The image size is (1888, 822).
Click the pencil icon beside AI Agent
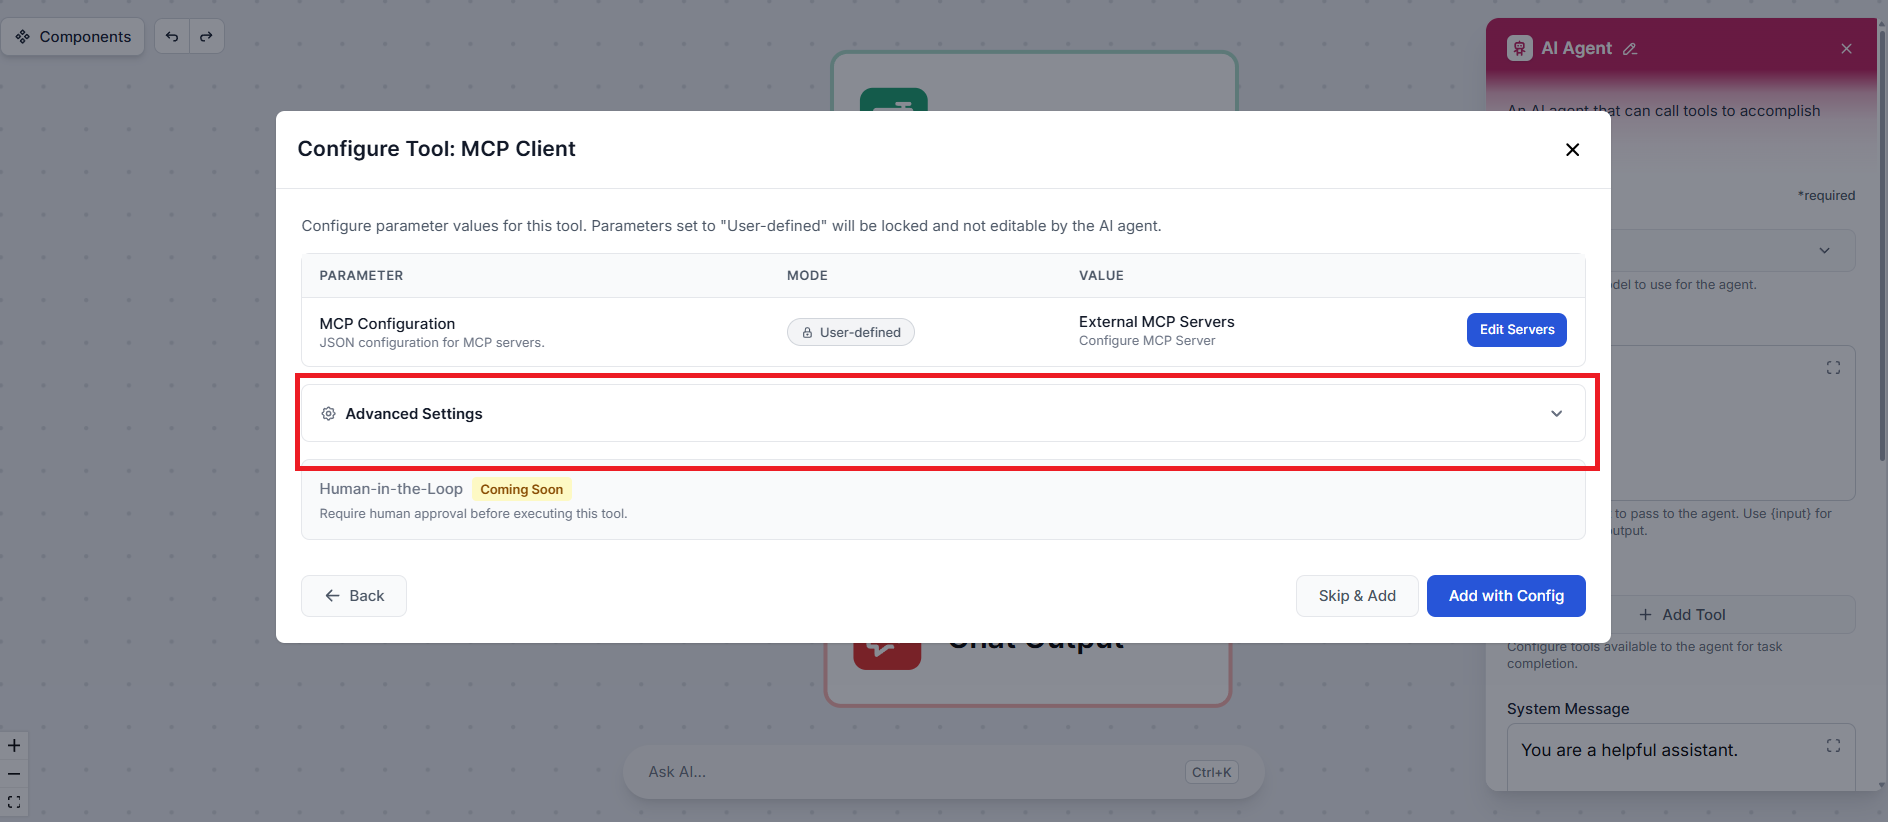1630,49
